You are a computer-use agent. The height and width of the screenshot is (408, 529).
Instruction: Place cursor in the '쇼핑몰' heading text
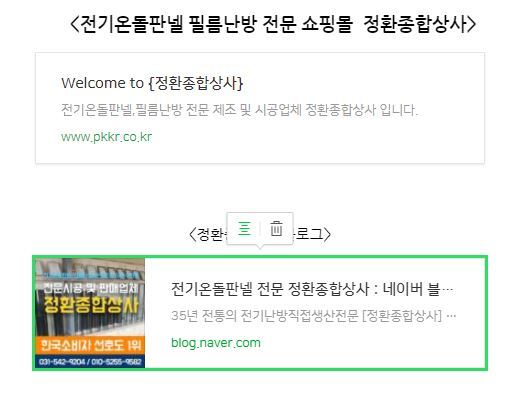327,24
